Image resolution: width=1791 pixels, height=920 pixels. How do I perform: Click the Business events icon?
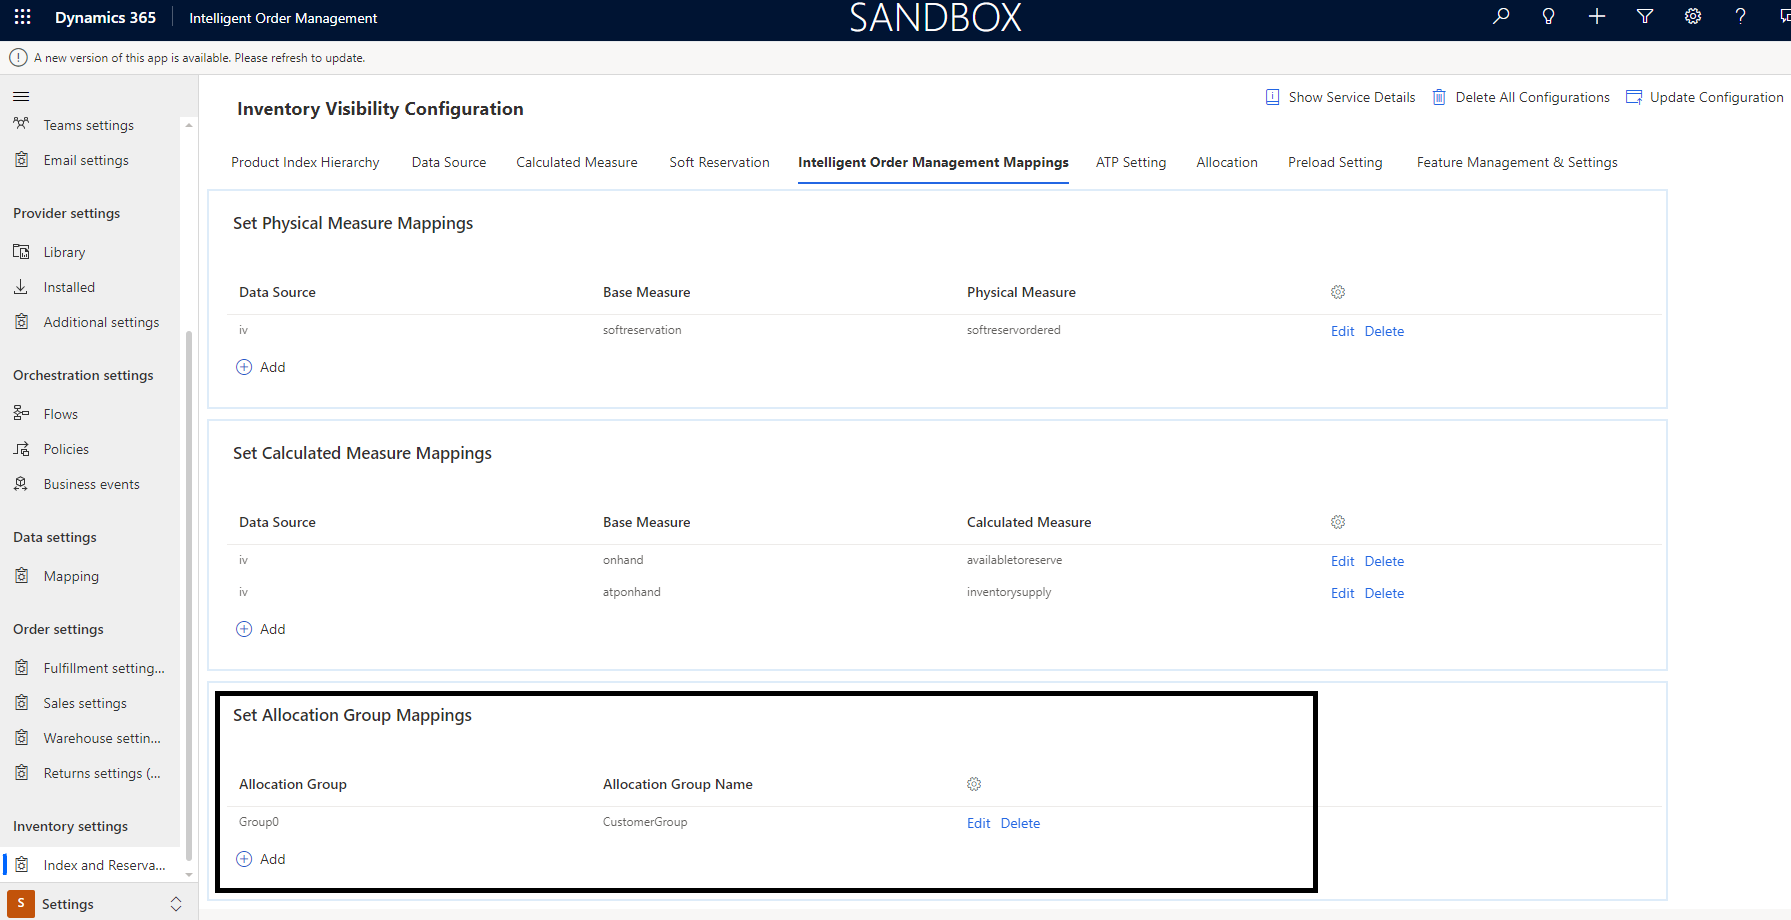click(21, 483)
